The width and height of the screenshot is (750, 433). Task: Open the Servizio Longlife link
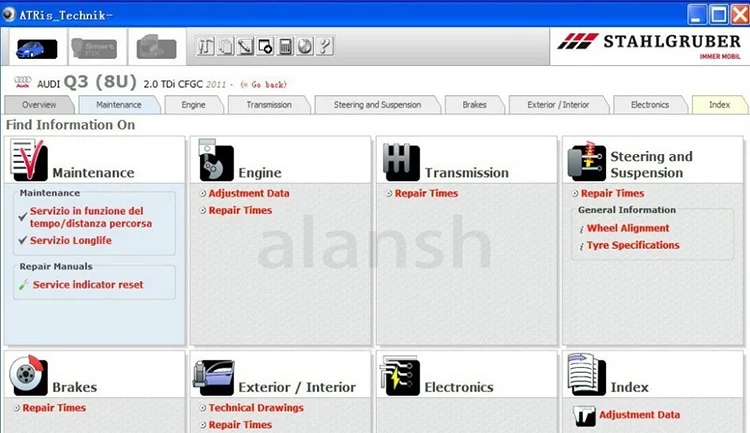(x=71, y=241)
